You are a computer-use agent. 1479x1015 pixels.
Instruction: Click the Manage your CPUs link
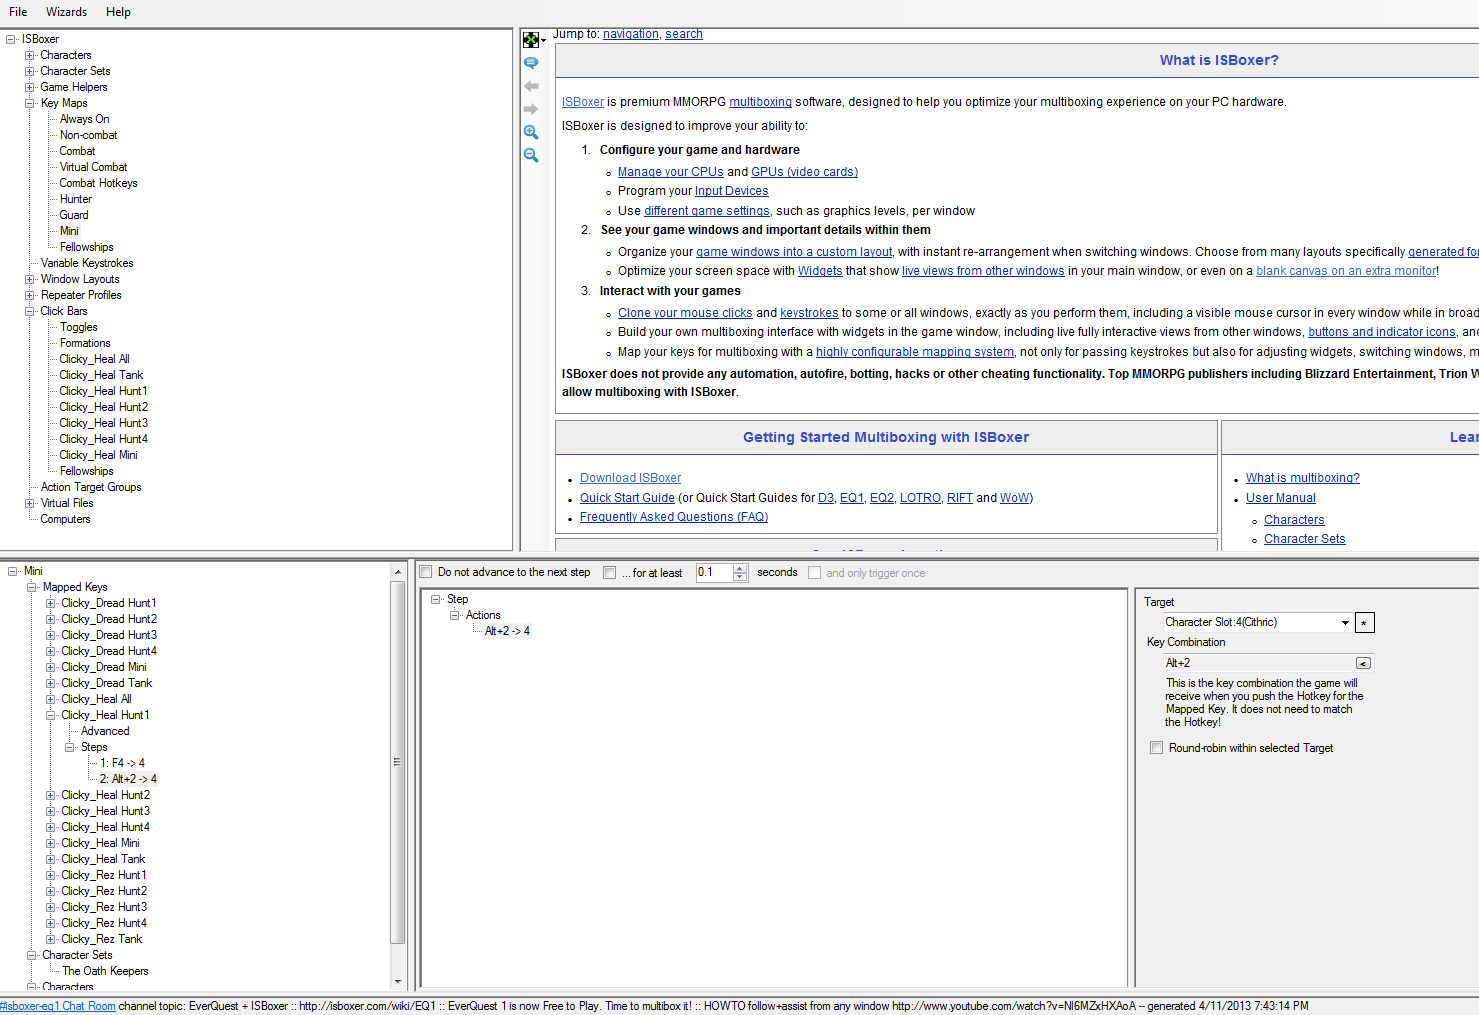tap(671, 172)
